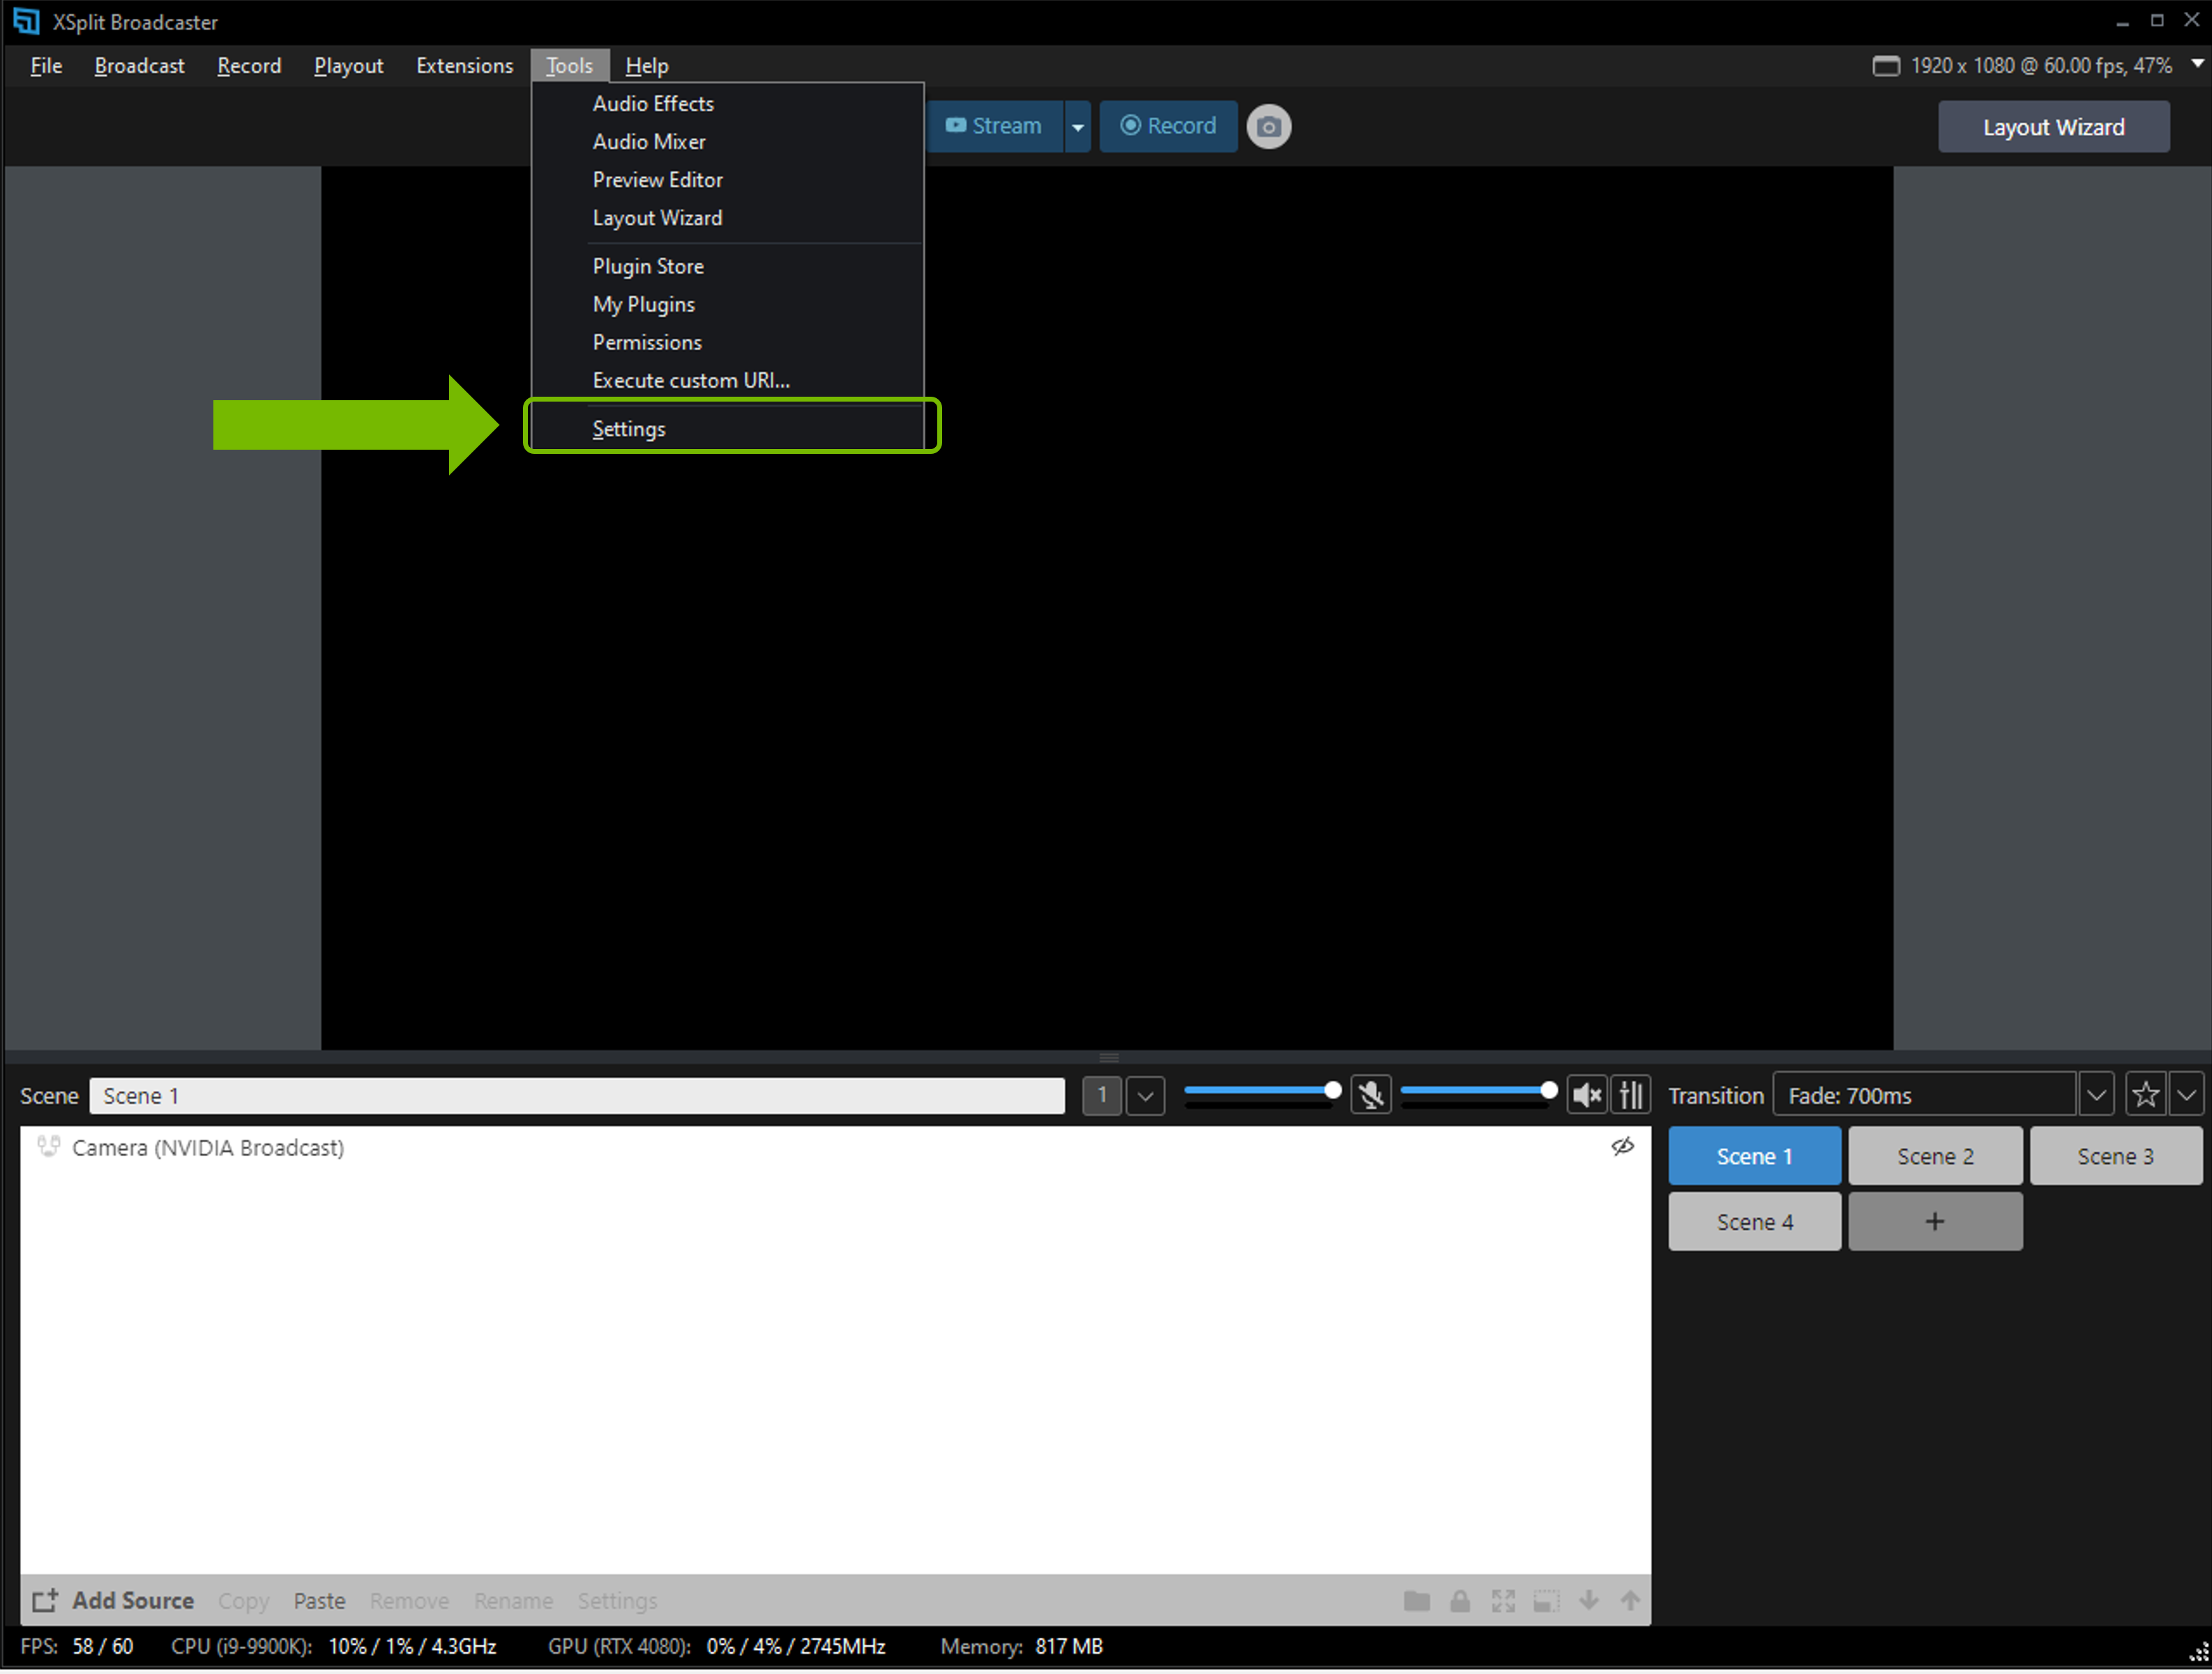Click the lock source icon
Viewport: 2212px width, 1674px height.
point(1459,1601)
